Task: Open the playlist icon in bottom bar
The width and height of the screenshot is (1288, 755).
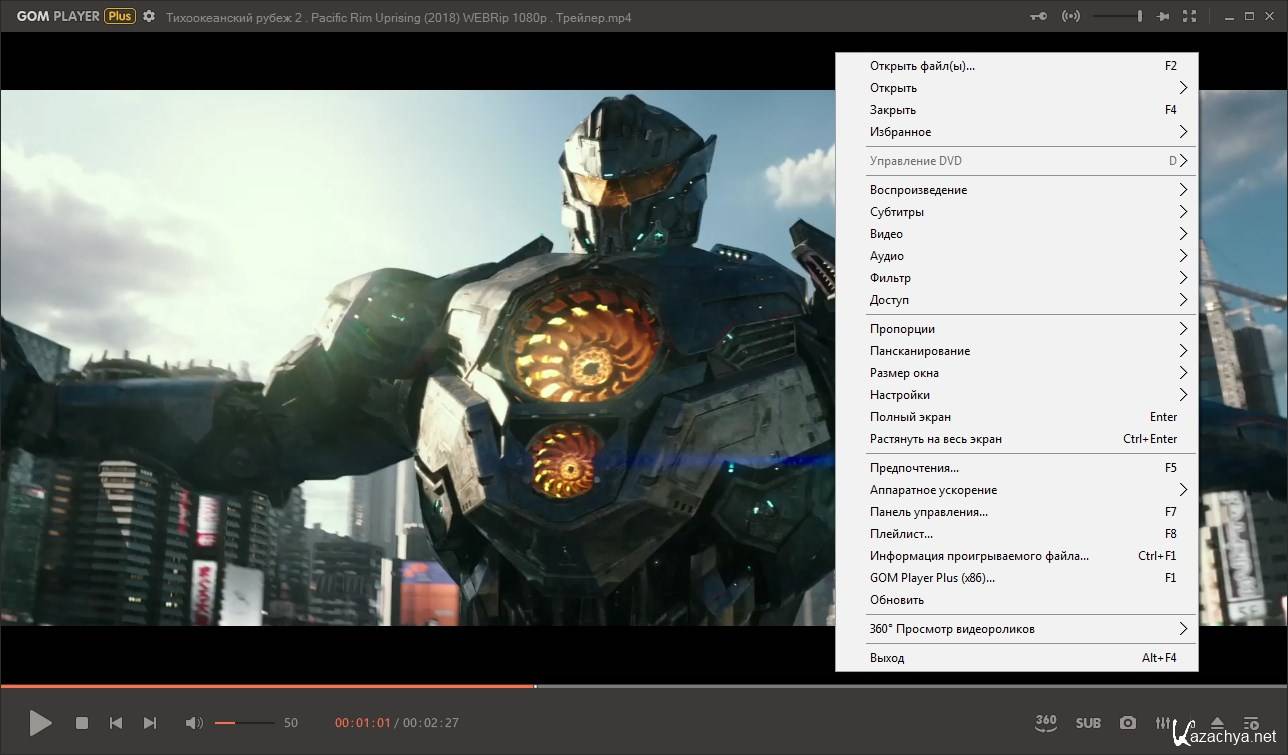Action: click(1251, 723)
